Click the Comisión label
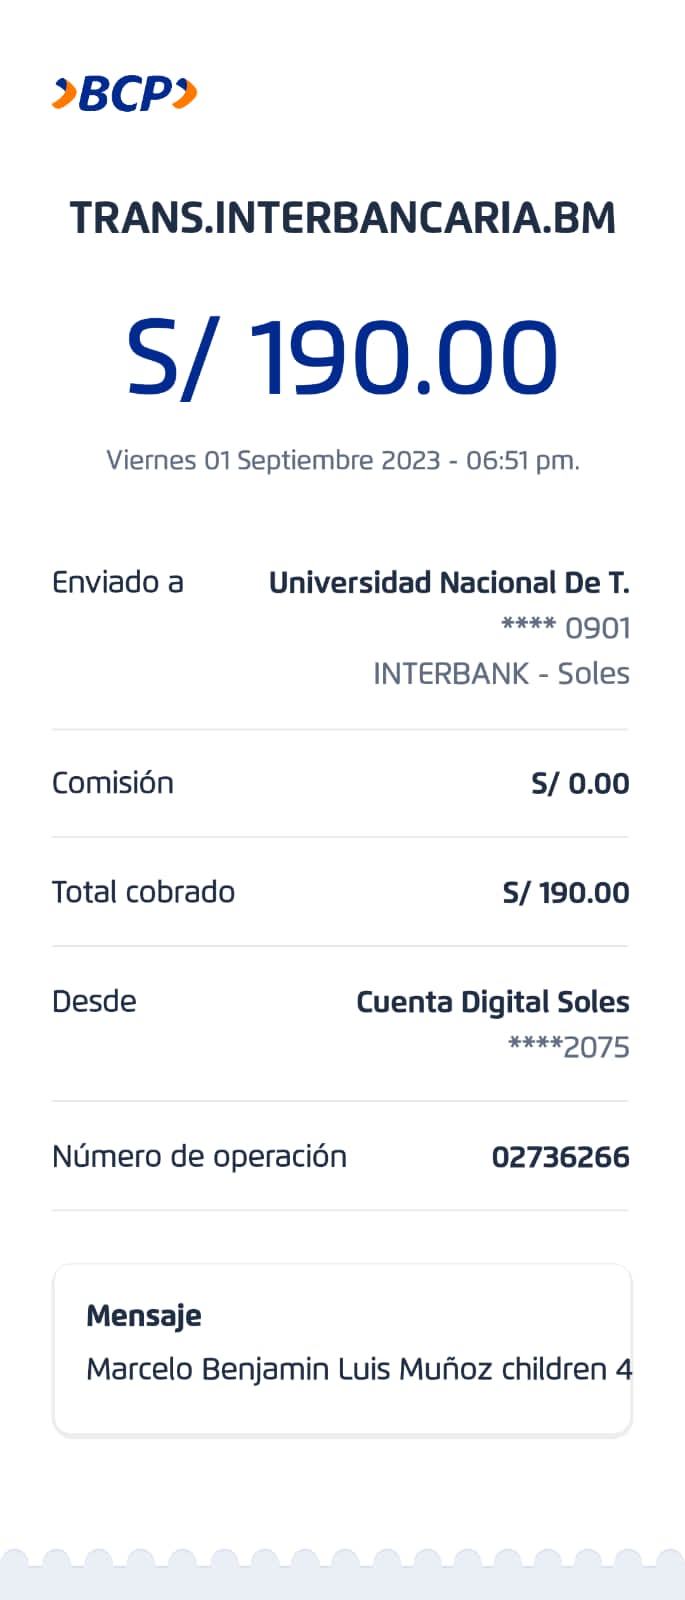This screenshot has height=1600, width=685. (x=112, y=783)
